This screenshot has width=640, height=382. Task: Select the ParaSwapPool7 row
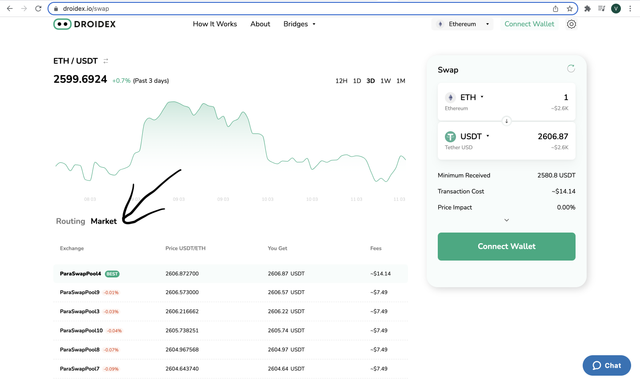point(231,369)
